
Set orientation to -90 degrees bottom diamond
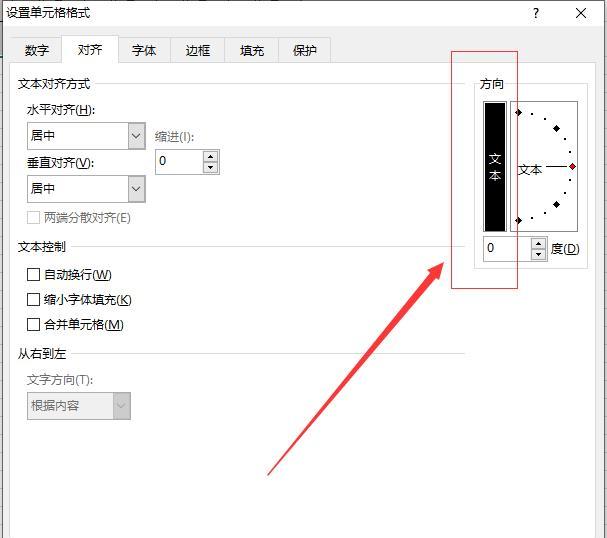point(518,220)
